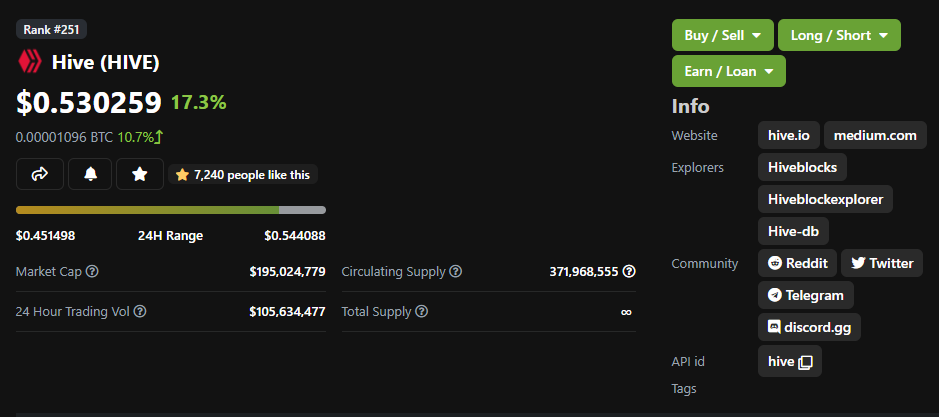Click the Circulating Supply label help icon

(x=456, y=271)
